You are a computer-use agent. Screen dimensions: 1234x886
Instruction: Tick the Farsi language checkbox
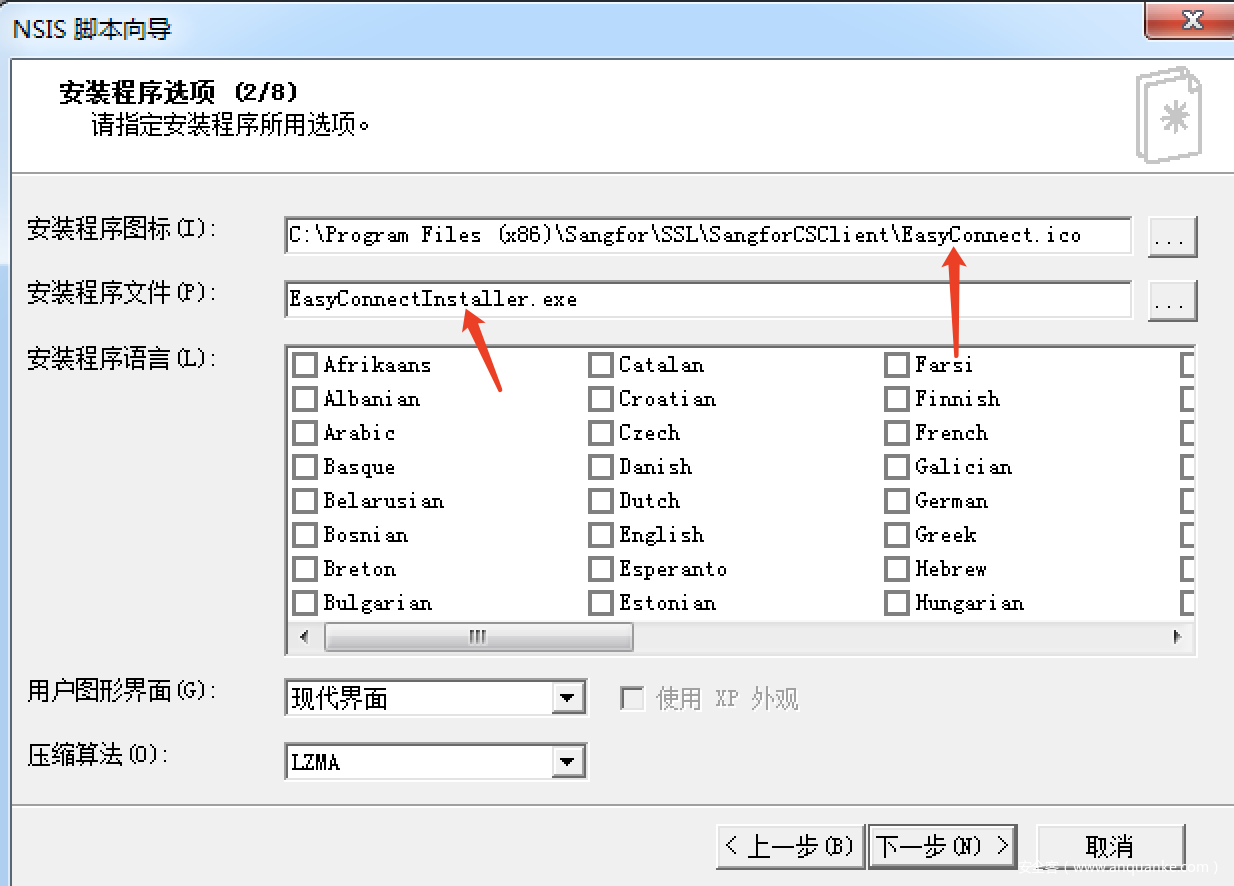click(x=897, y=365)
